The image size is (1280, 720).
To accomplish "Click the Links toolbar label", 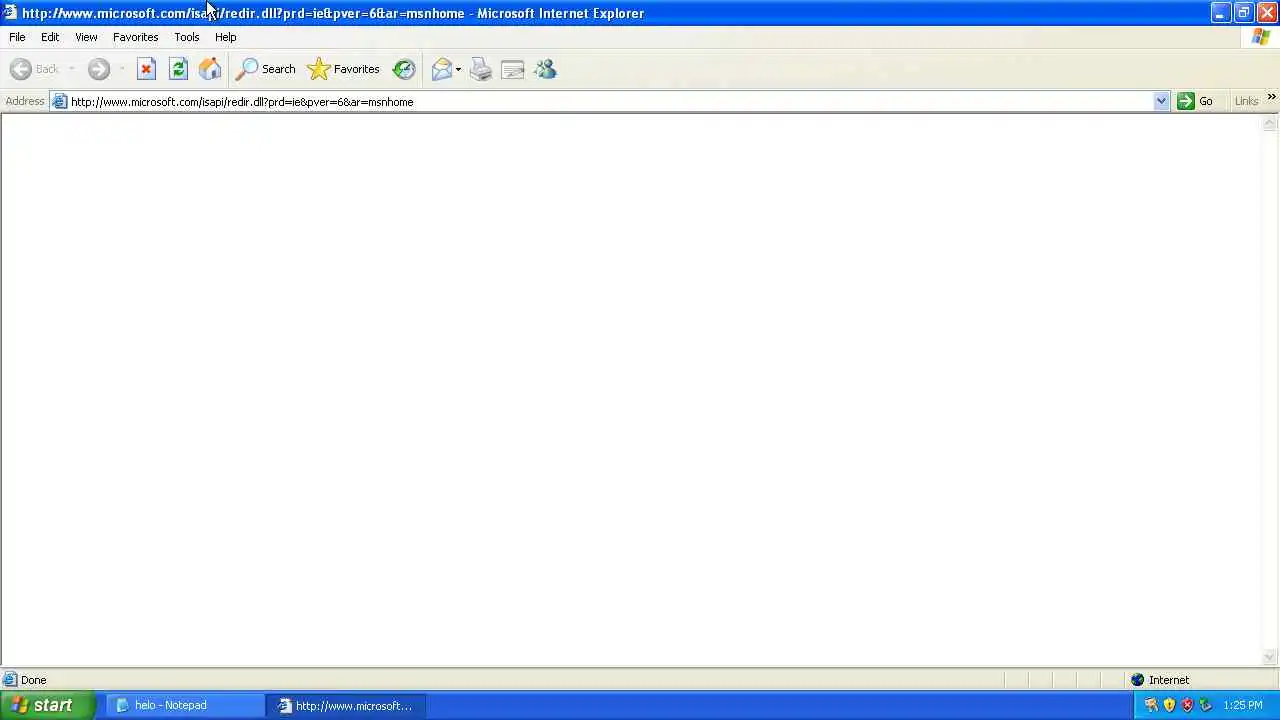I will pyautogui.click(x=1246, y=101).
